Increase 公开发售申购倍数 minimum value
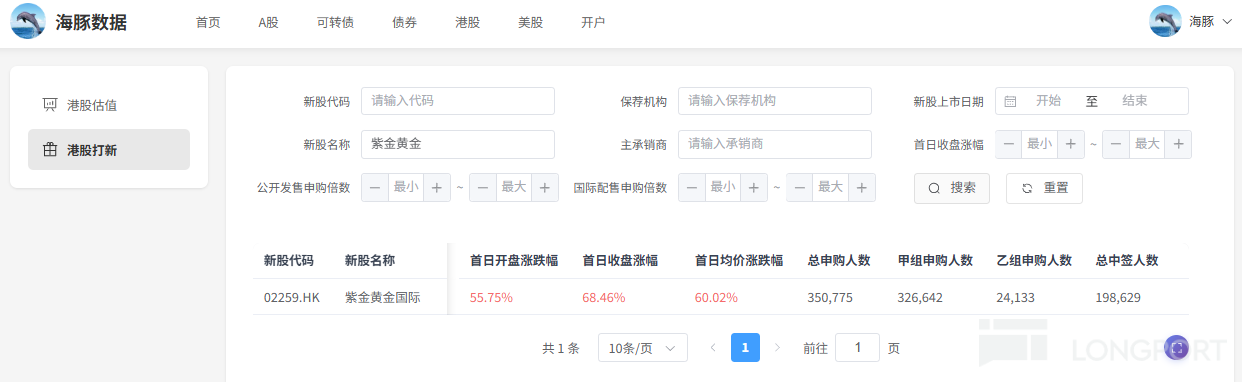This screenshot has width=1242, height=382. (x=437, y=187)
